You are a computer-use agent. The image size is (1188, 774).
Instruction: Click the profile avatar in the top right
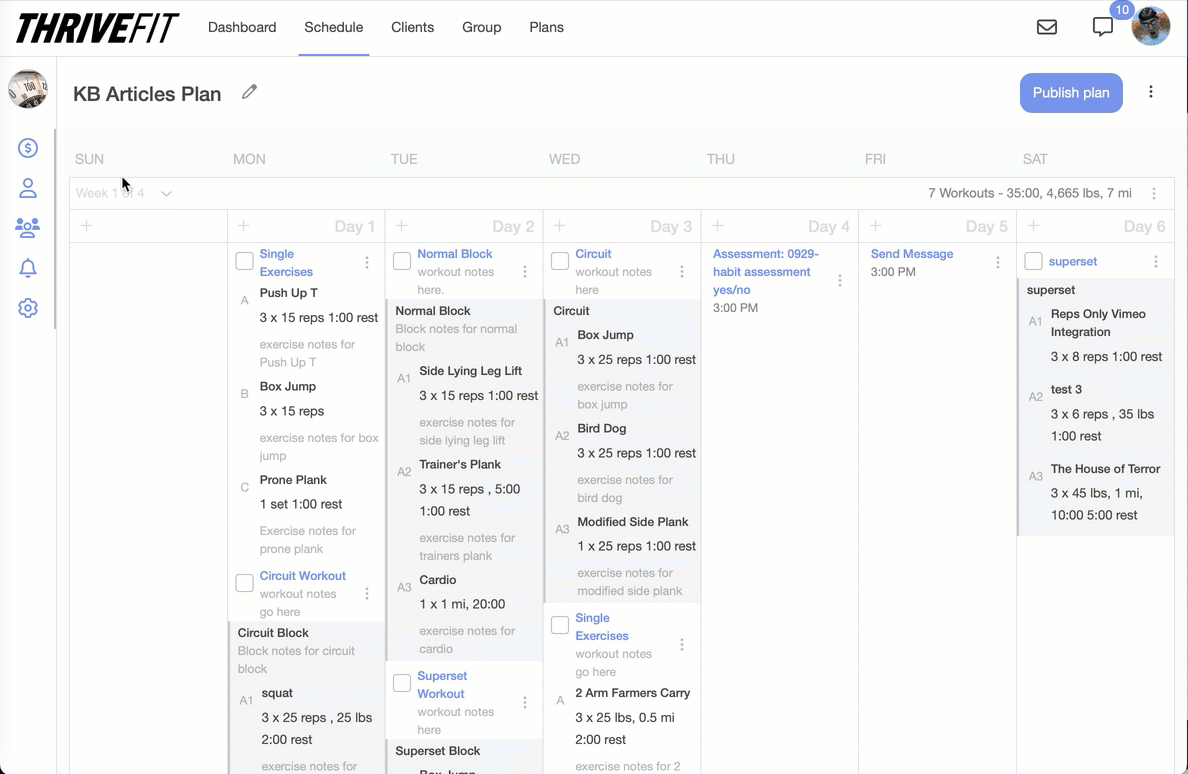[x=1151, y=26]
